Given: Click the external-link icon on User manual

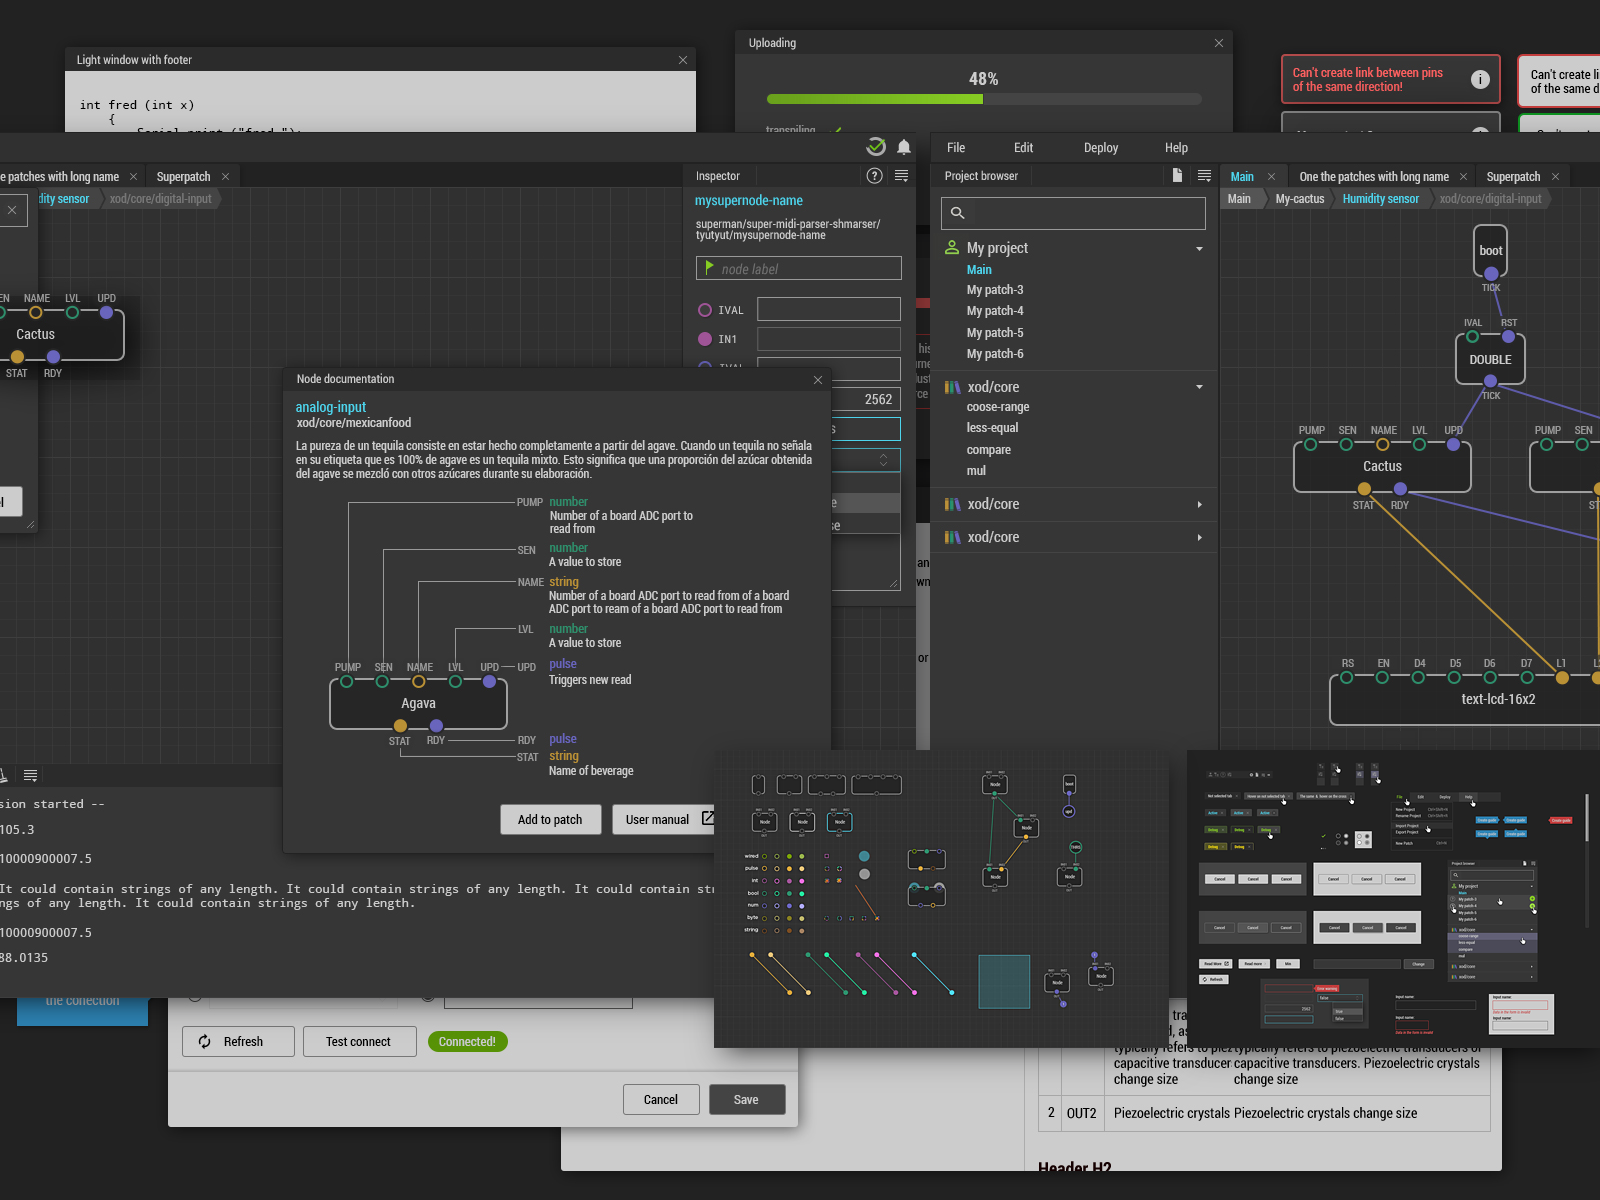Looking at the screenshot, I should 708,818.
